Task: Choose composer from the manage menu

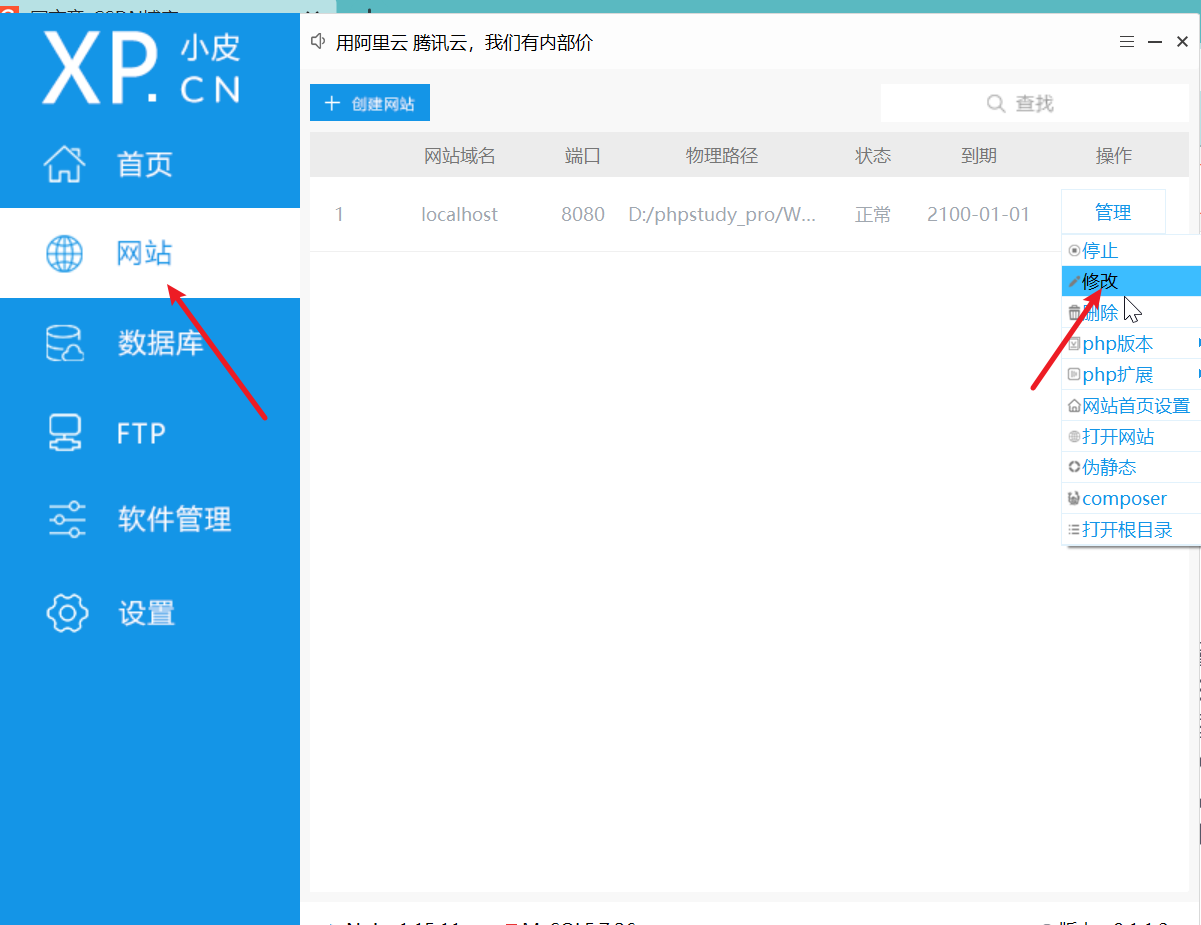Action: click(1131, 498)
